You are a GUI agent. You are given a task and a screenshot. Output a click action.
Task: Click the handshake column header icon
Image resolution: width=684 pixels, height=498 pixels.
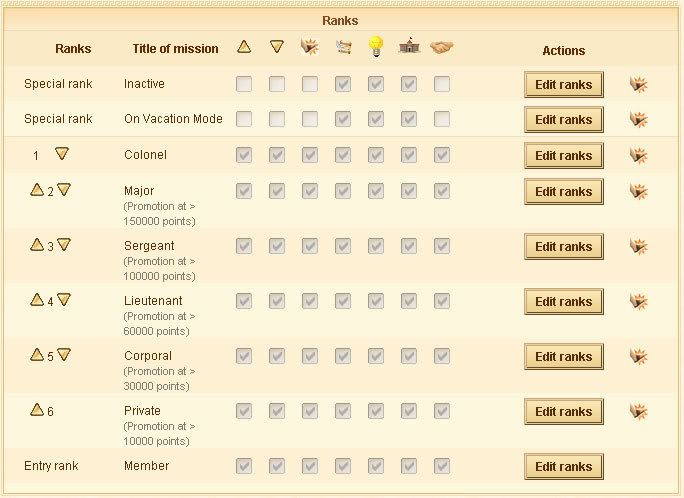441,47
